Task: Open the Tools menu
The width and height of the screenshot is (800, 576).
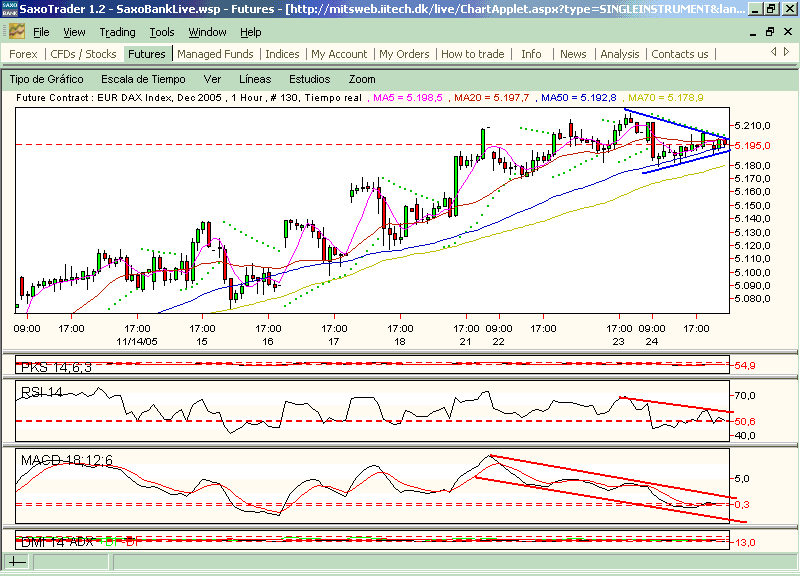Action: [x=162, y=32]
